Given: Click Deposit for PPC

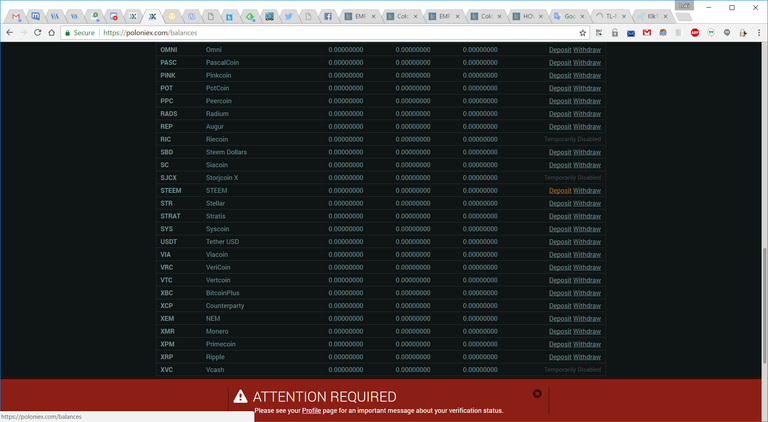Looking at the screenshot, I should point(560,101).
